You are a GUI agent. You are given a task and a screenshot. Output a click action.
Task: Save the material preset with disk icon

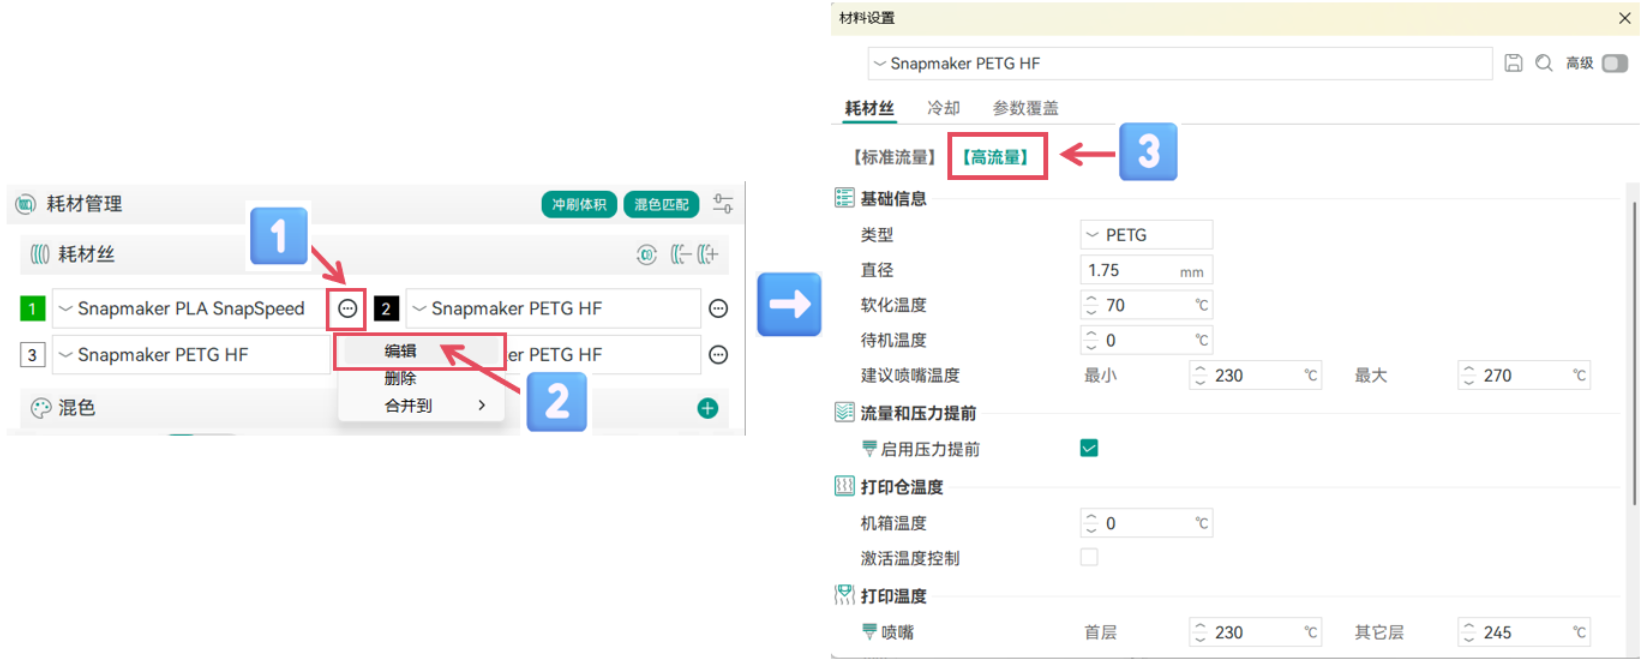point(1513,63)
